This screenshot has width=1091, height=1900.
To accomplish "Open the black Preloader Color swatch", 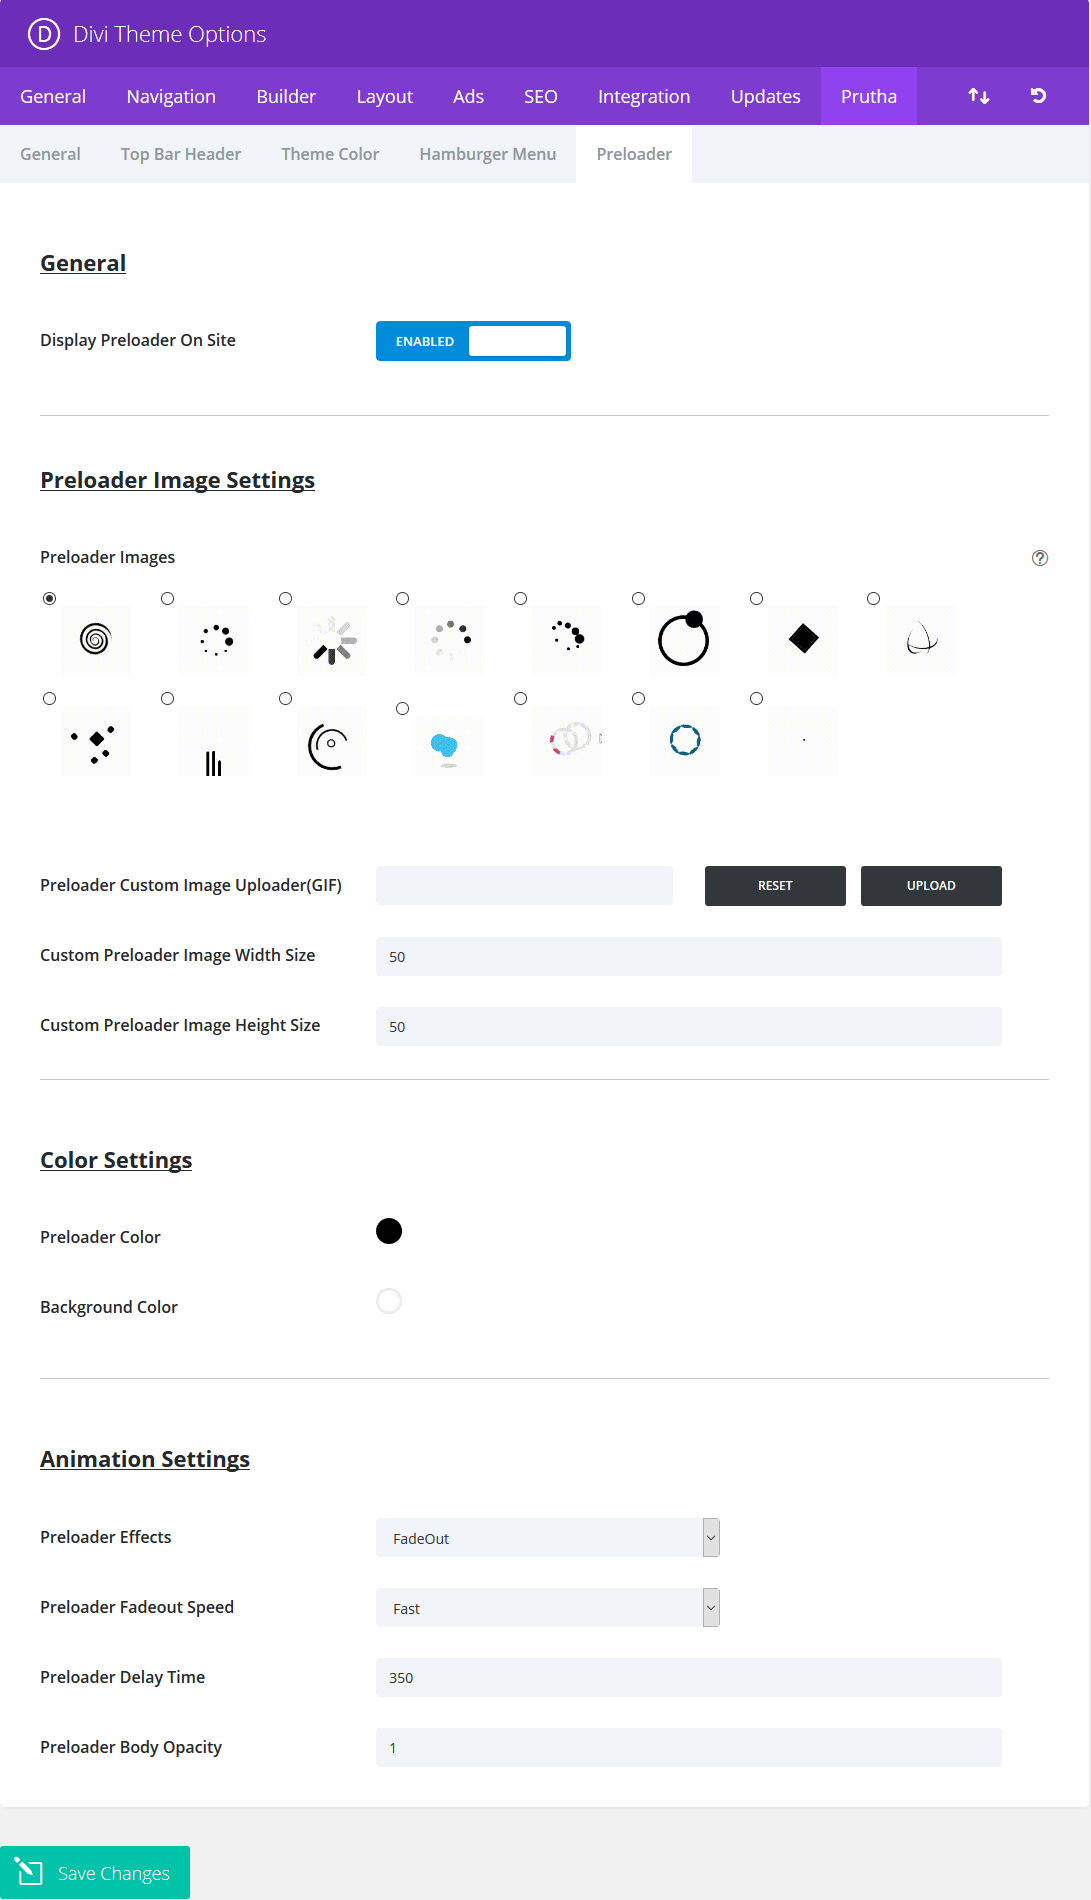I will (x=389, y=1231).
